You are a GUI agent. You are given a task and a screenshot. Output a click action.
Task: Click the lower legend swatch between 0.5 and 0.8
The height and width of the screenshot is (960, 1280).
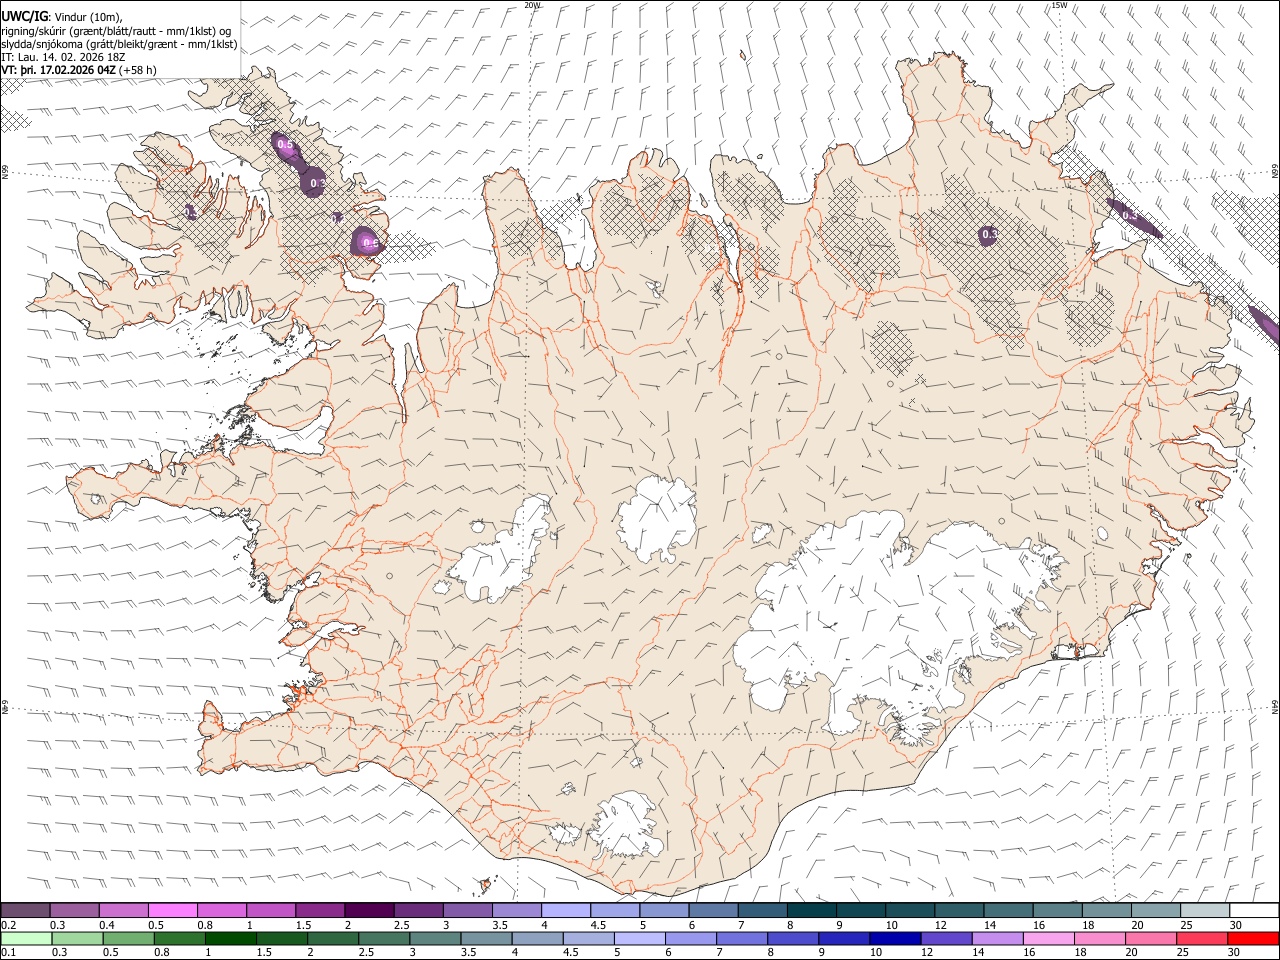click(128, 938)
